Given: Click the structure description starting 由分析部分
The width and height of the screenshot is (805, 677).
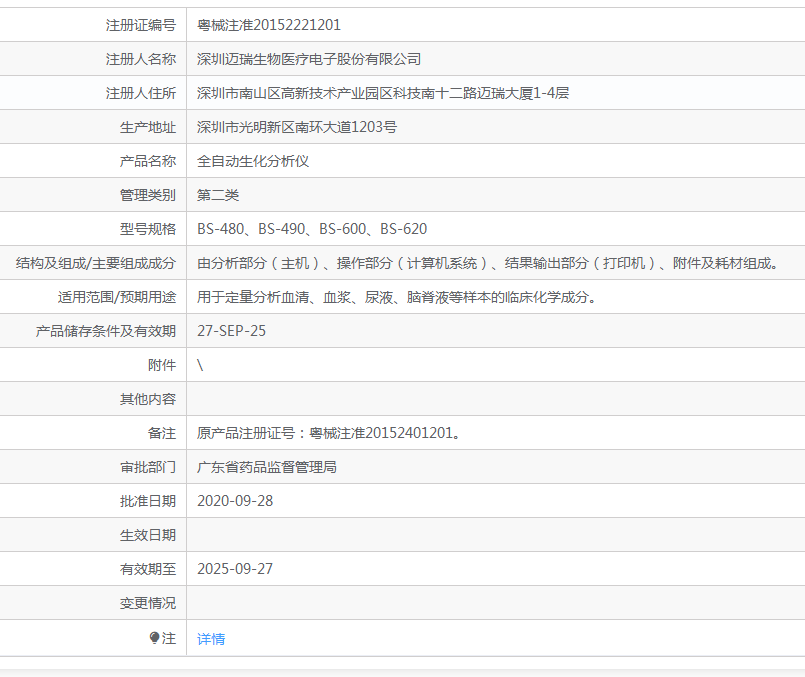Looking at the screenshot, I should (488, 263).
